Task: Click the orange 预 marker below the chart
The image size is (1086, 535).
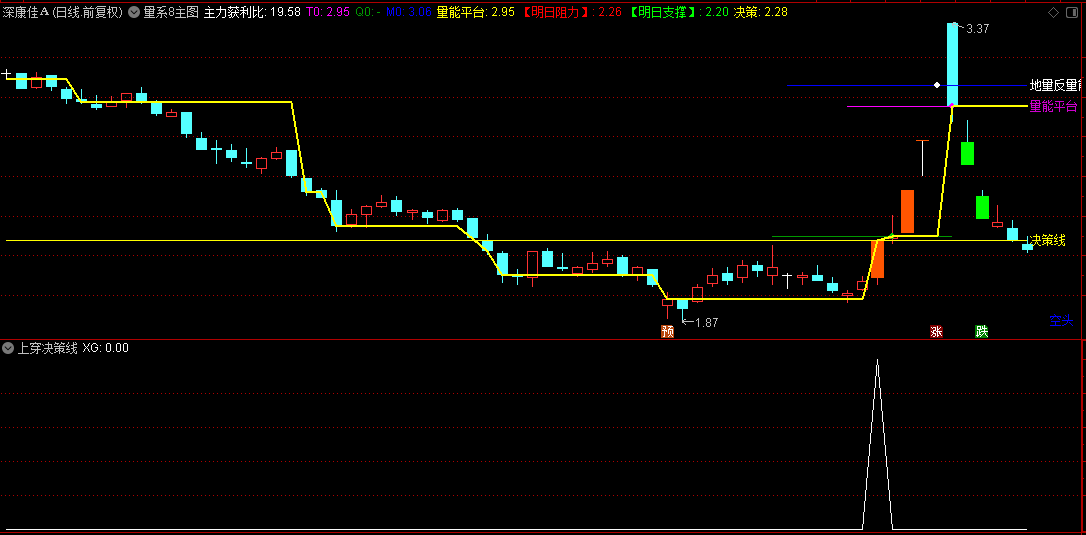Action: pyautogui.click(x=668, y=331)
